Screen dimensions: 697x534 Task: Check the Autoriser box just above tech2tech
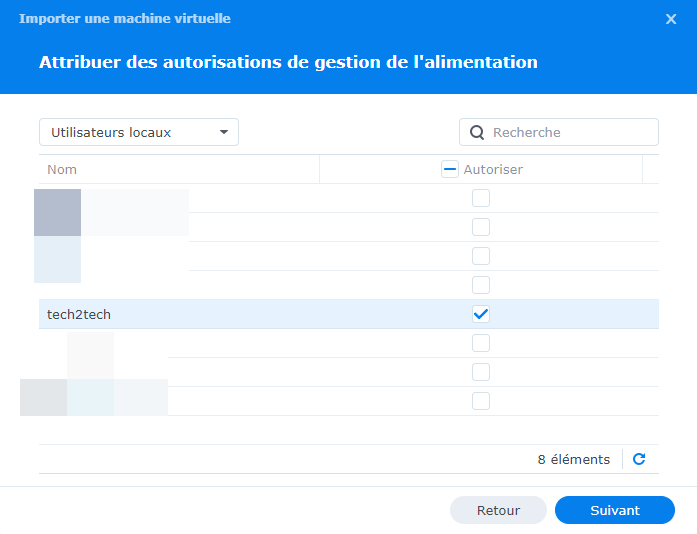[481, 285]
